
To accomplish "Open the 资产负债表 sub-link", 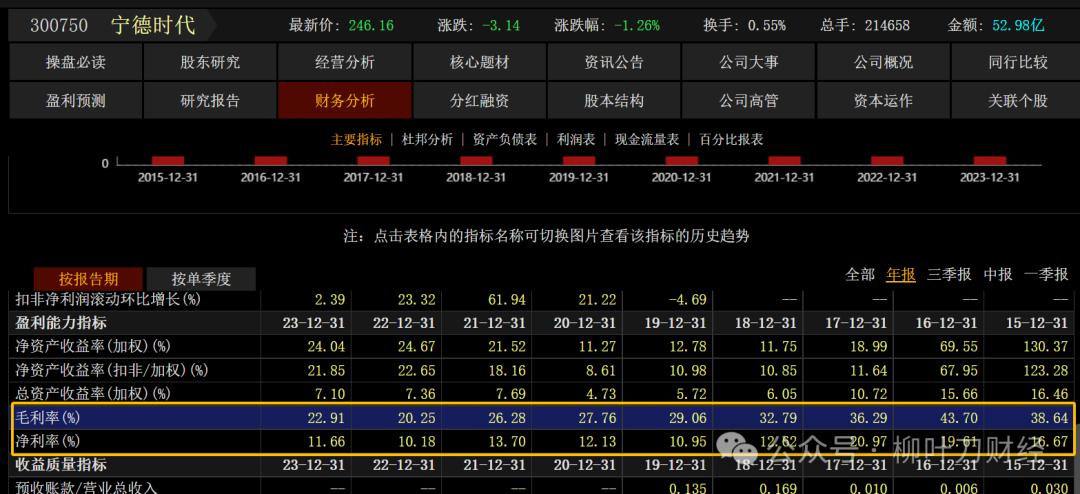I will pos(505,139).
